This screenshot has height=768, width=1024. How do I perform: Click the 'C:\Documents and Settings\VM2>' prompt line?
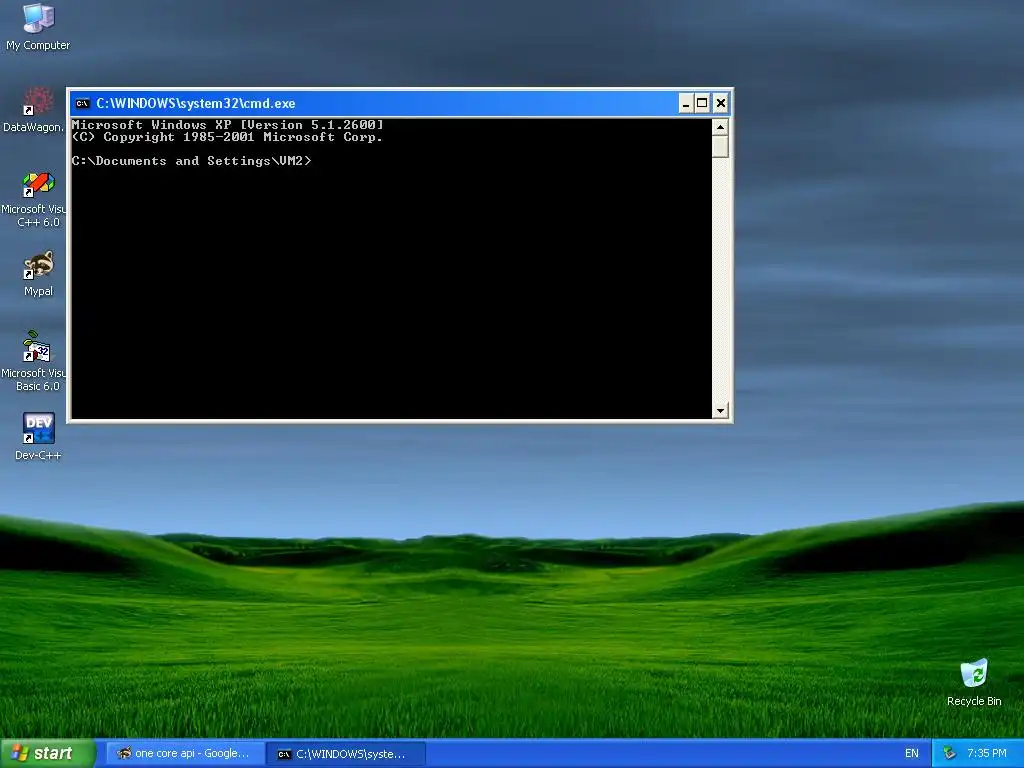coord(191,161)
